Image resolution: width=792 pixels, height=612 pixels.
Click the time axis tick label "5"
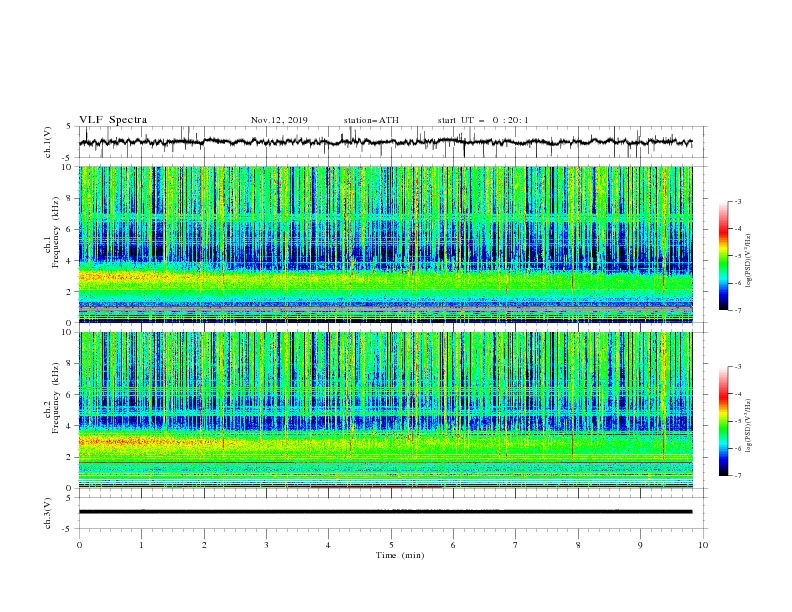click(391, 545)
